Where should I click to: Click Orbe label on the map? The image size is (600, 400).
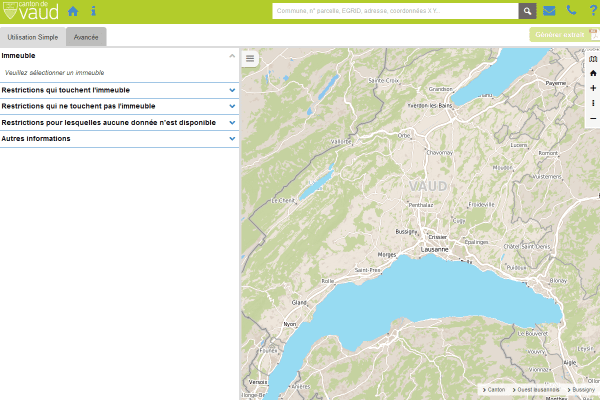[404, 136]
